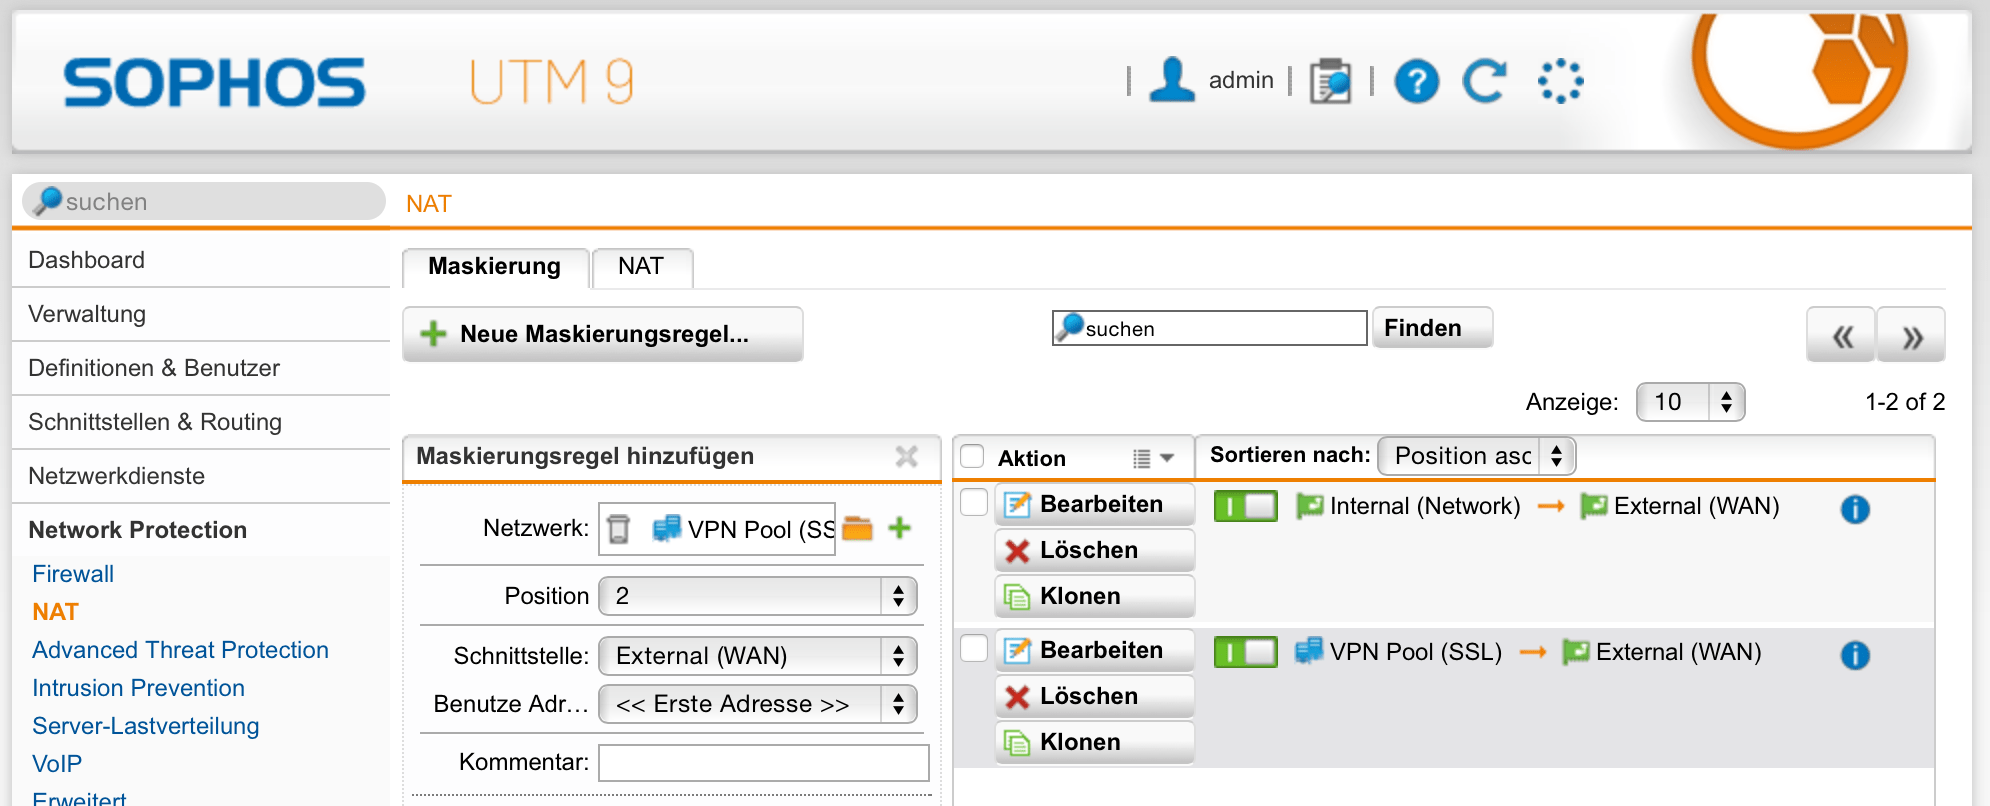1990x806 pixels.
Task: Click the magnifier icon in list search field
Action: point(1071,326)
